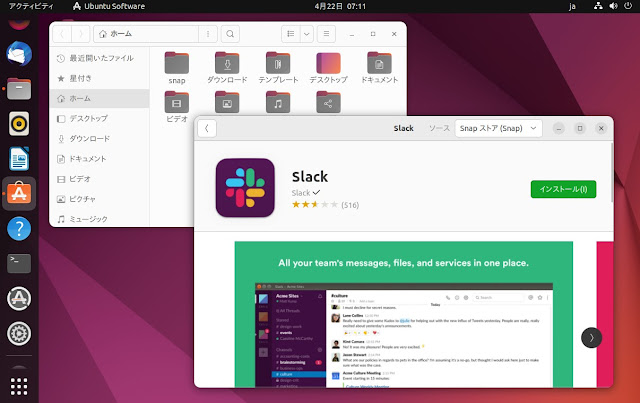Open the clock and calendar menu
Image resolution: width=640 pixels, height=403 pixels.
coord(340,6)
